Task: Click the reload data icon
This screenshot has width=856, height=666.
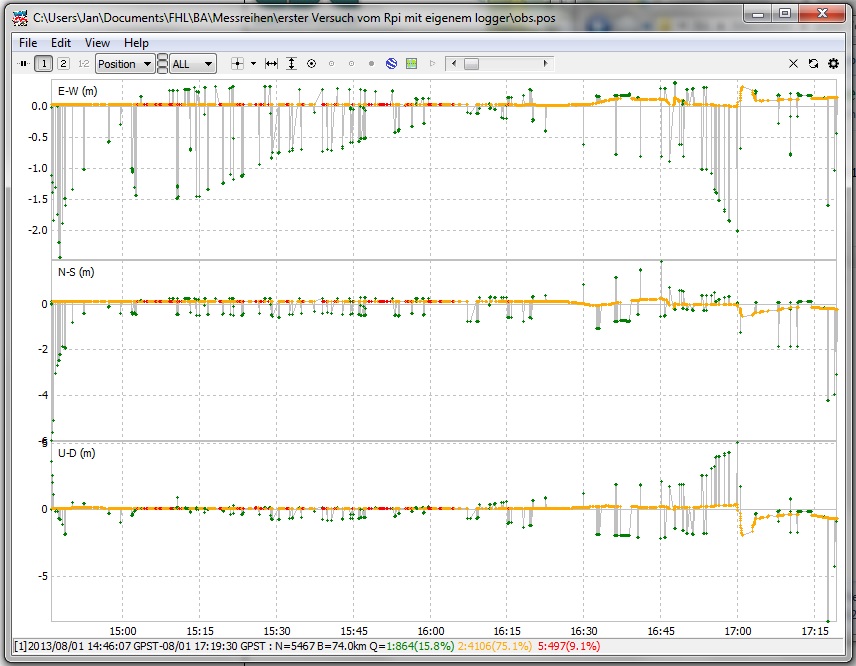Action: click(814, 64)
